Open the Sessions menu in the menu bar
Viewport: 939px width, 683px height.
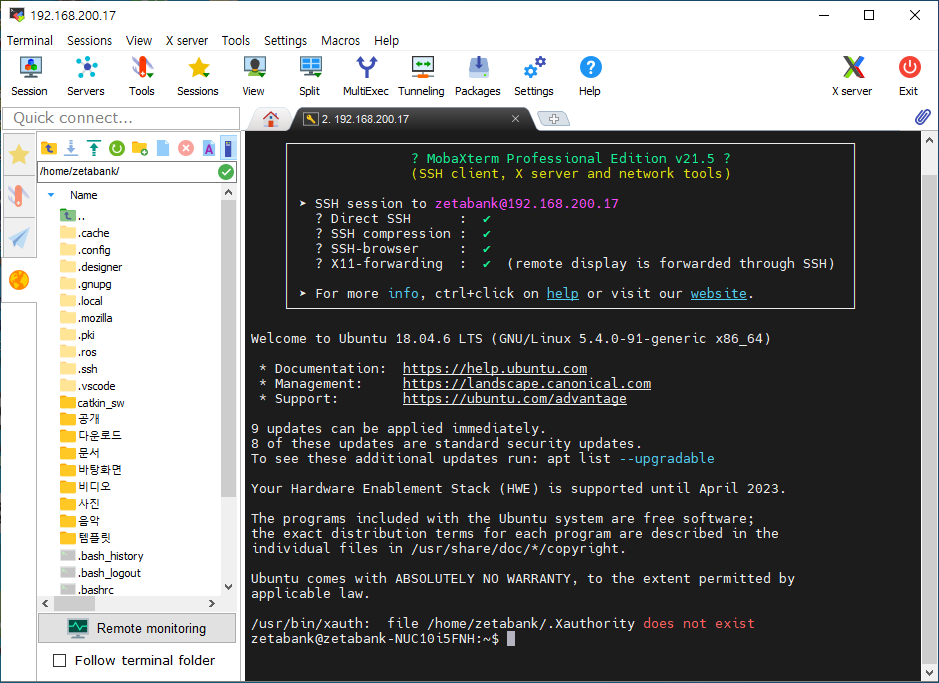[89, 41]
